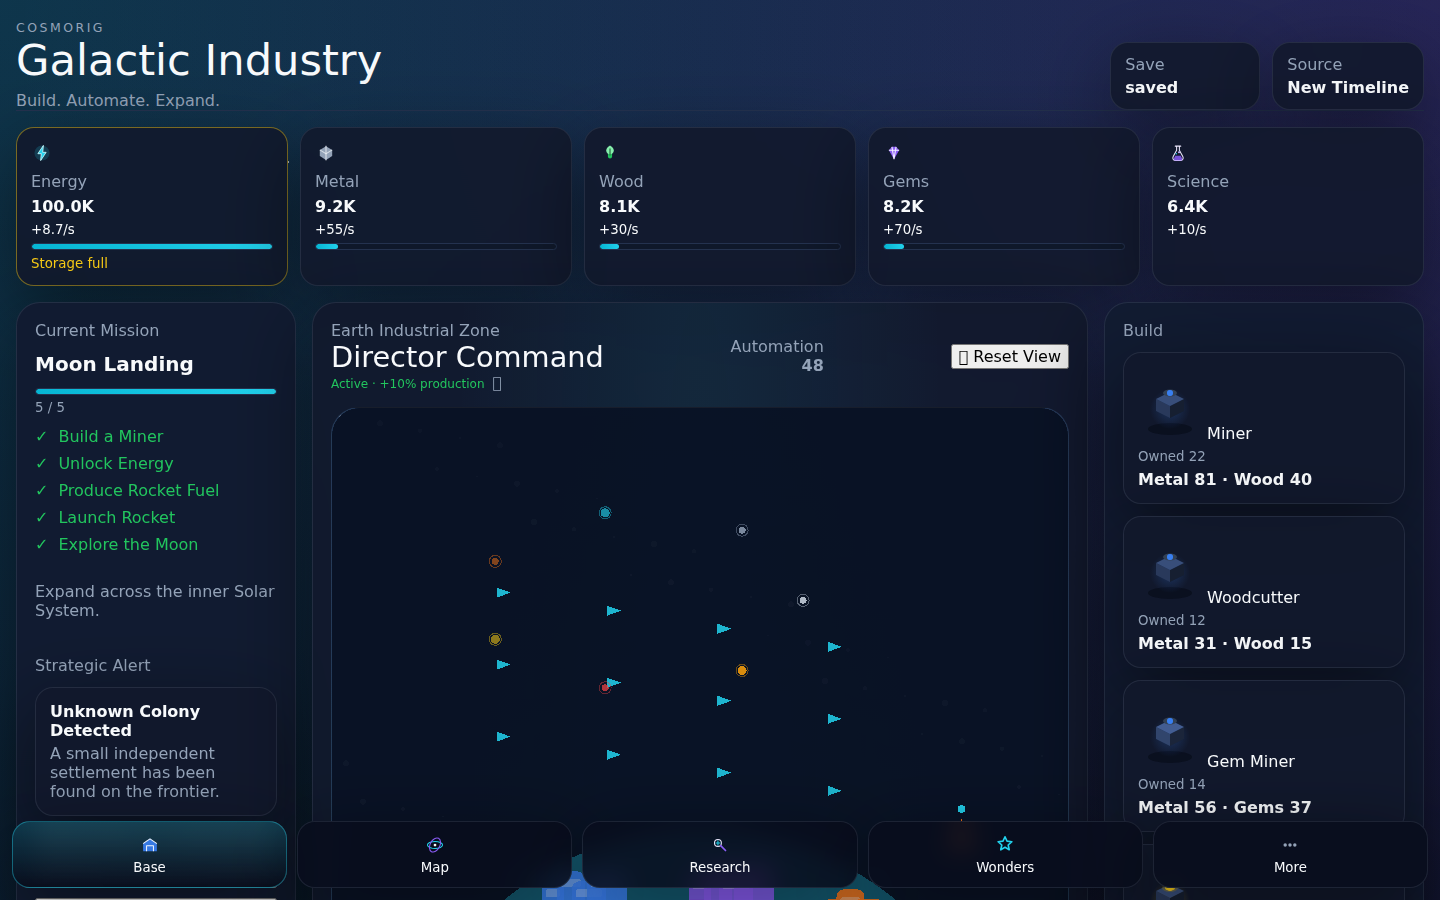Image resolution: width=1440 pixels, height=900 pixels.
Task: Select the Gem Miner building icon
Action: (1170, 738)
